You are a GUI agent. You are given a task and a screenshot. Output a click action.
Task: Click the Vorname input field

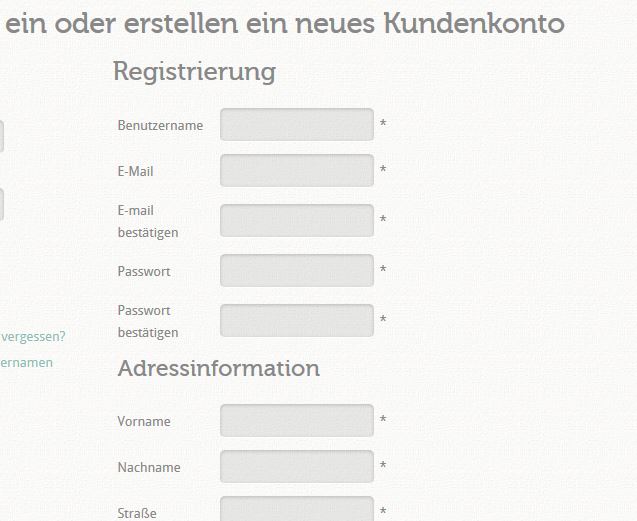click(296, 421)
